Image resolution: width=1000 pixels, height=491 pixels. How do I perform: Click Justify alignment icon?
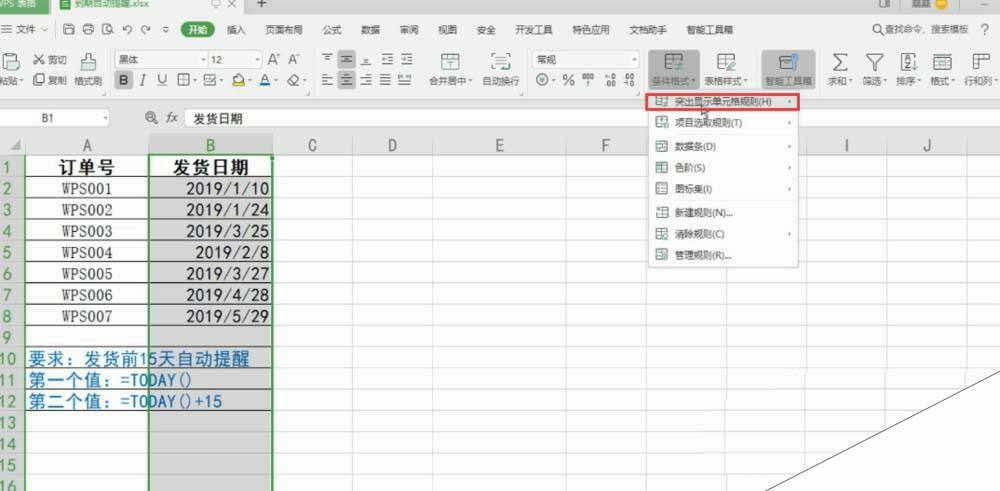click(385, 80)
